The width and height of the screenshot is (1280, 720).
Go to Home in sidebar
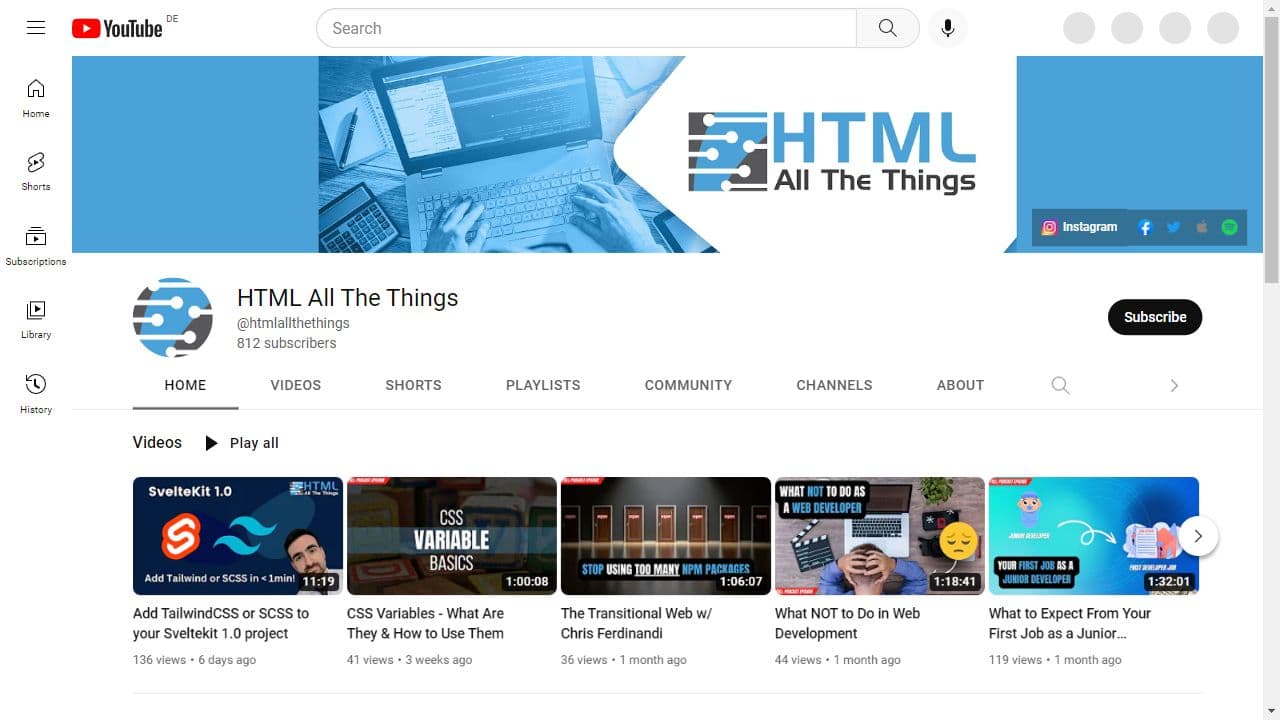pos(36,98)
